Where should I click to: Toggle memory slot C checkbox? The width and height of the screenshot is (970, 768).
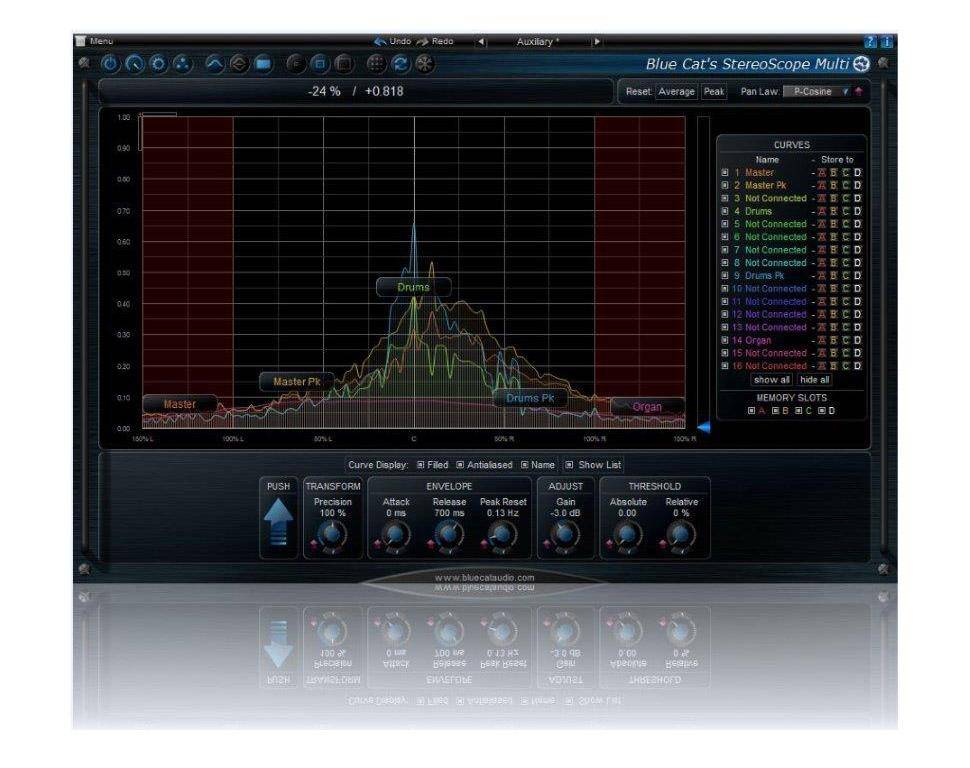tap(799, 410)
